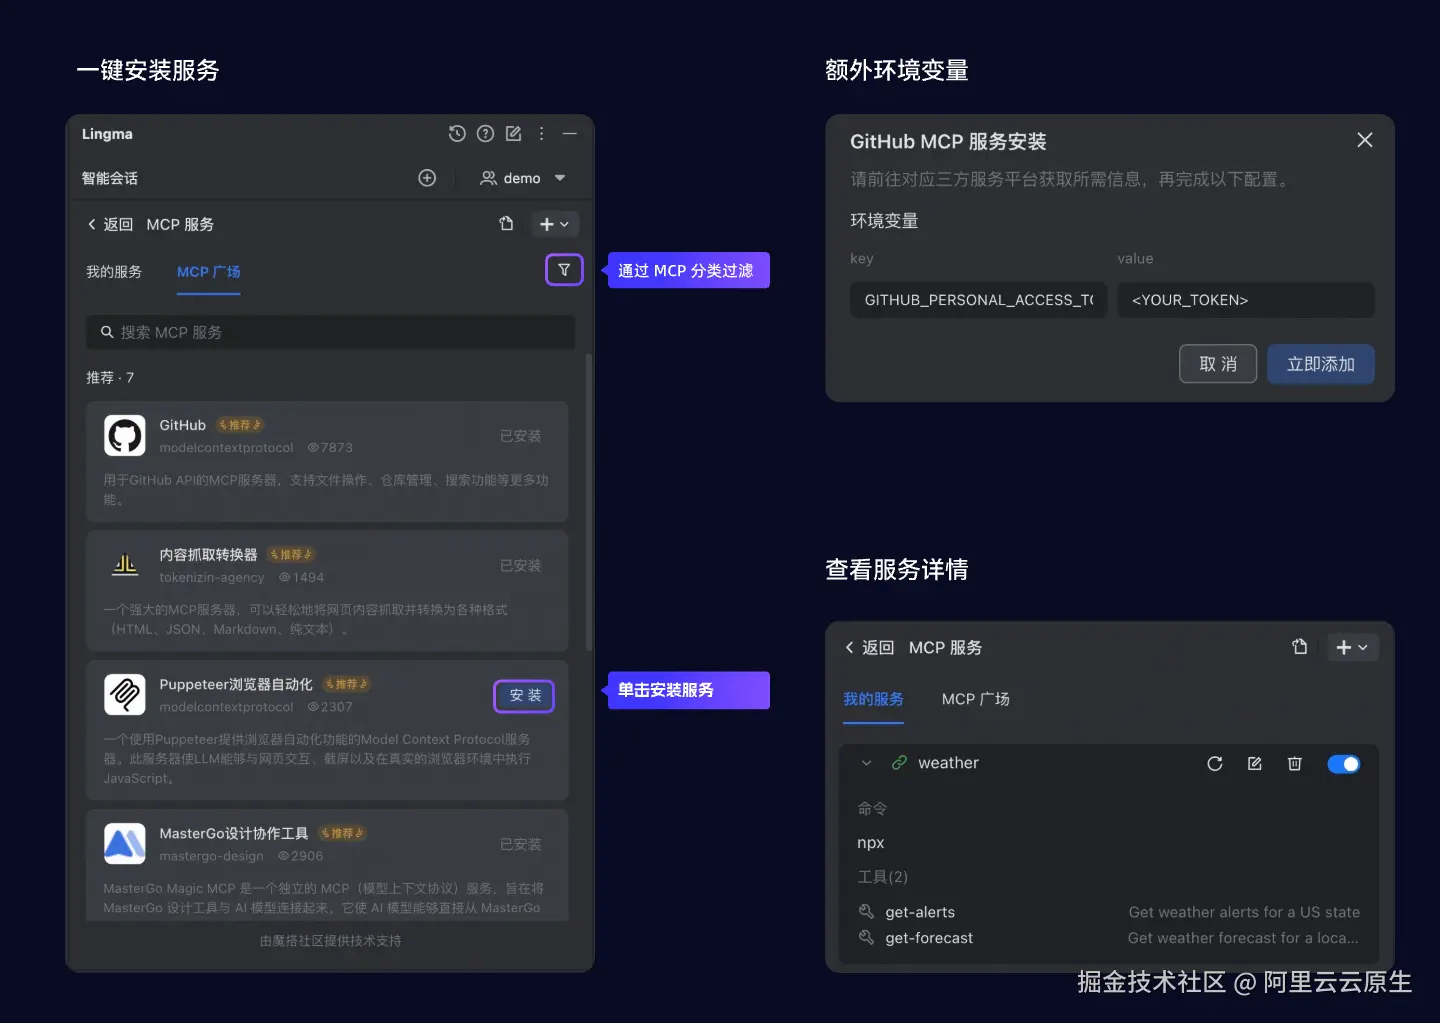Open the MasterGo设计协作工具 title
1440x1023 pixels.
[x=234, y=833]
